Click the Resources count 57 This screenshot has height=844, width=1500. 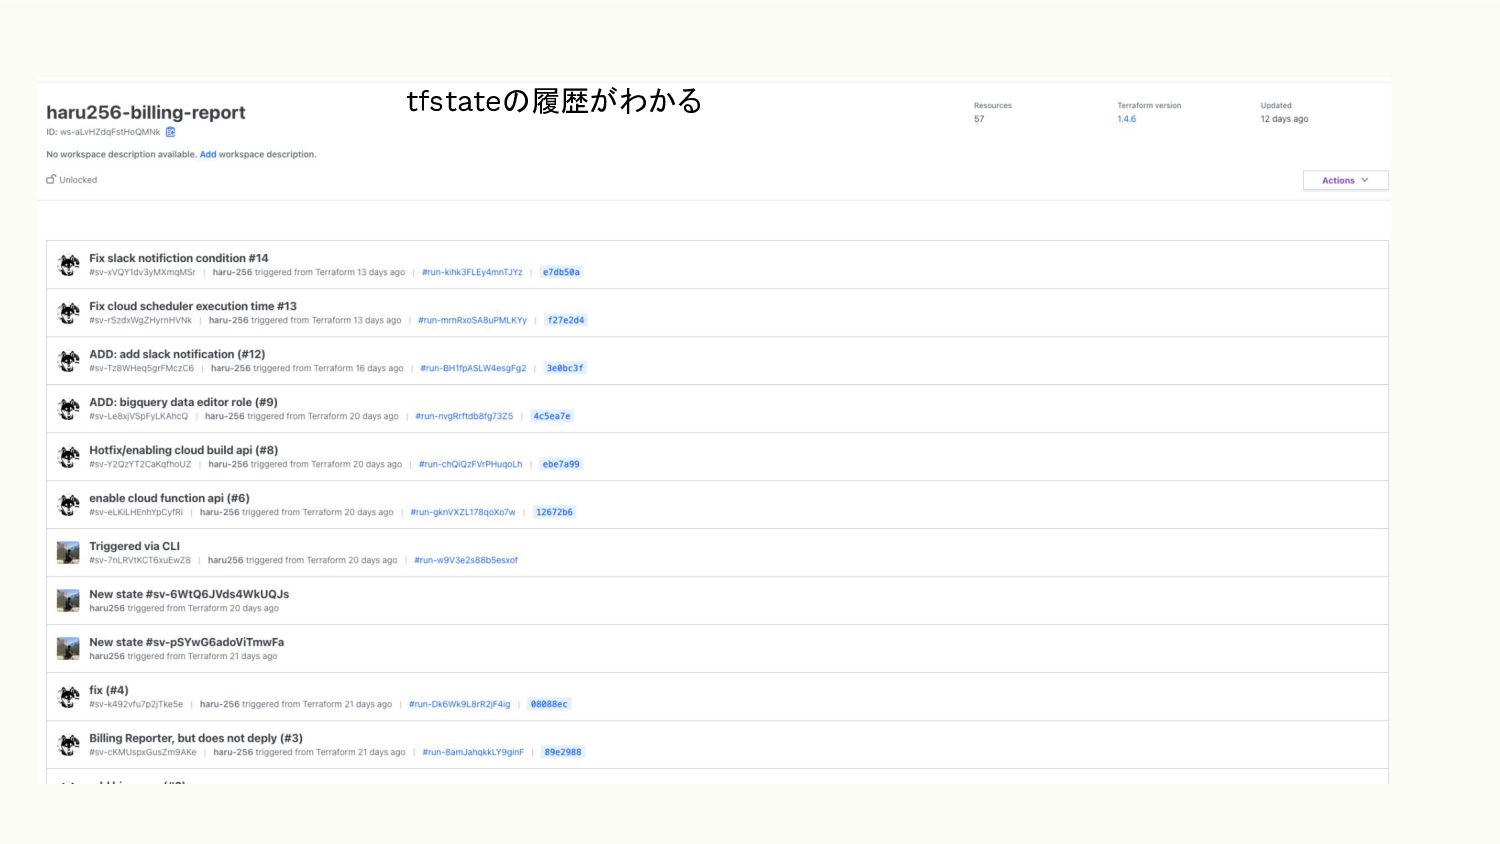[x=979, y=119]
